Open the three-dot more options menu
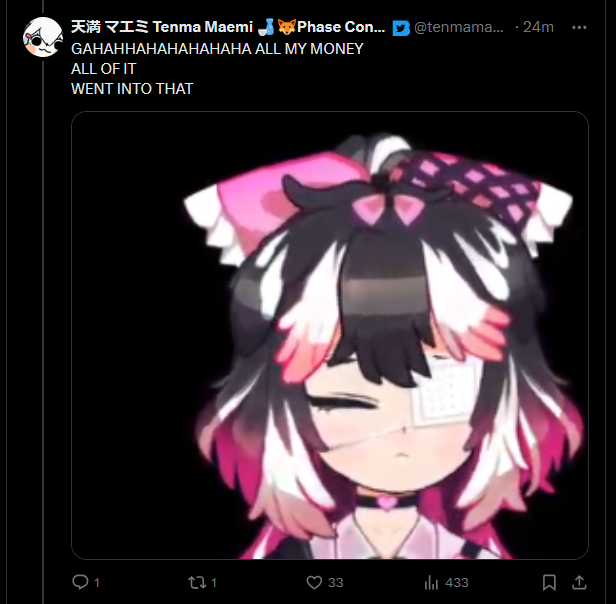This screenshot has height=604, width=616. (579, 28)
